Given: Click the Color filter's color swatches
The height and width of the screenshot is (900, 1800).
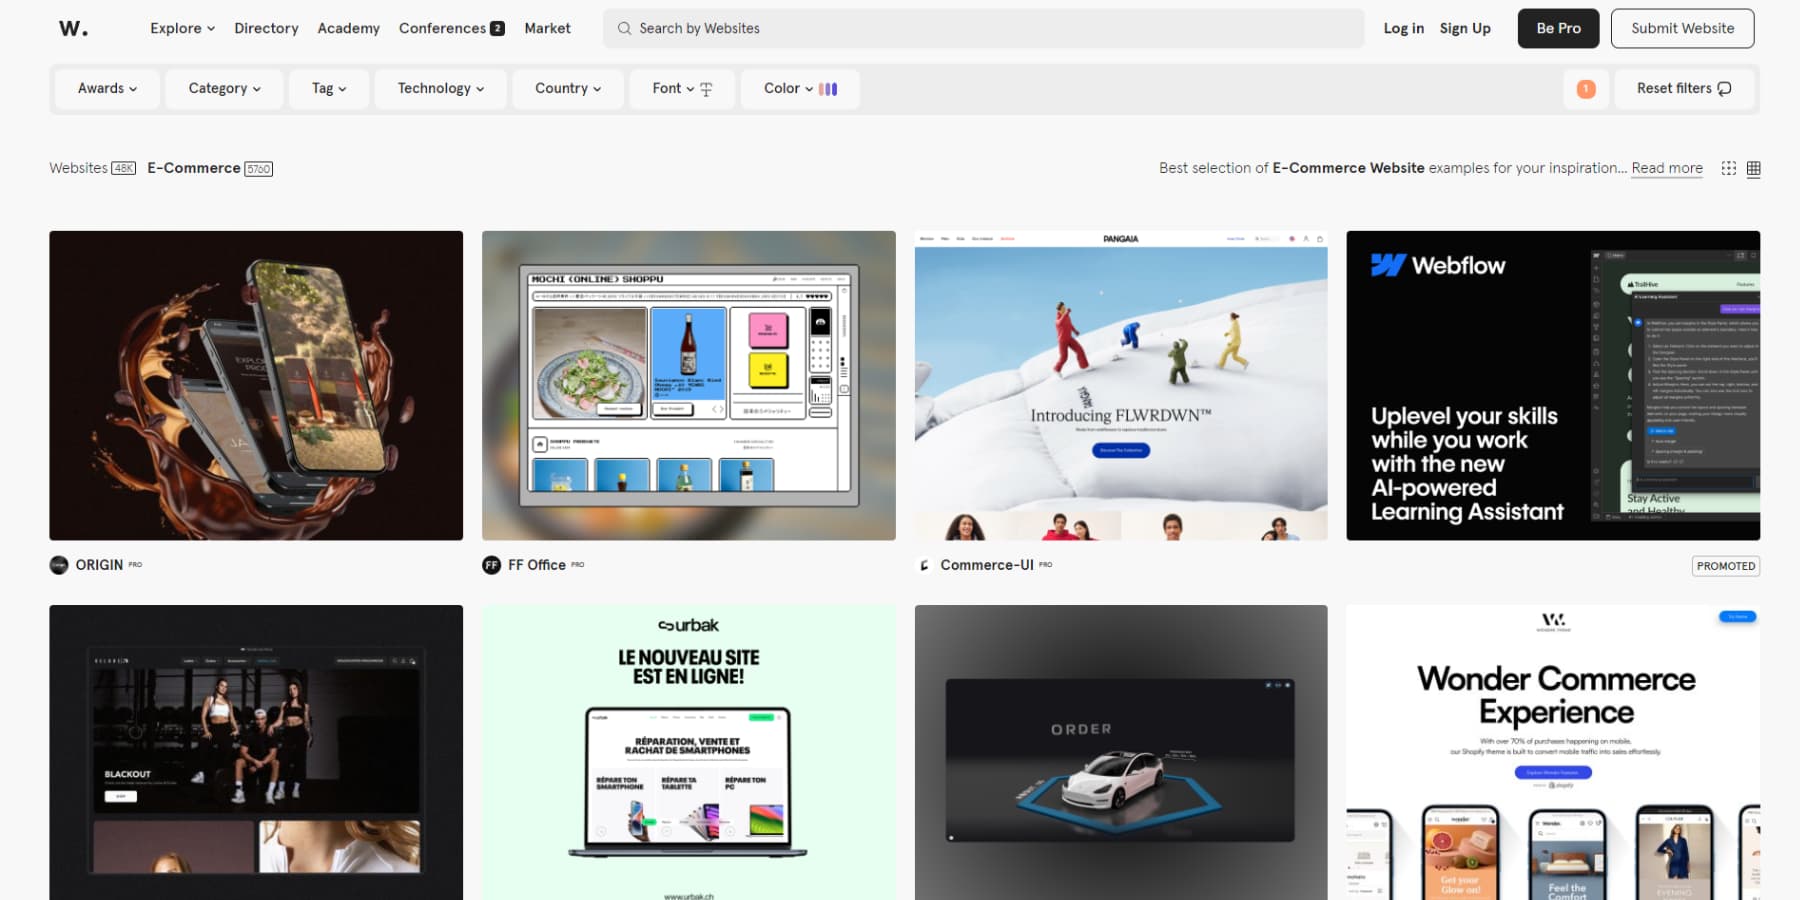Looking at the screenshot, I should tap(826, 88).
